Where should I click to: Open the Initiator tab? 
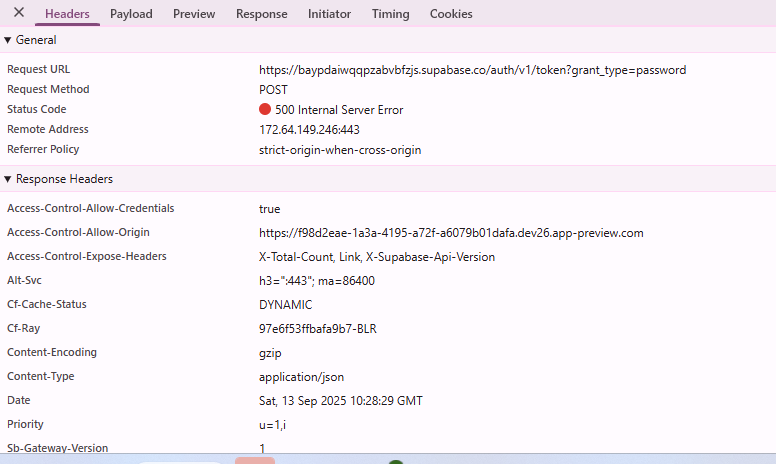pyautogui.click(x=329, y=14)
